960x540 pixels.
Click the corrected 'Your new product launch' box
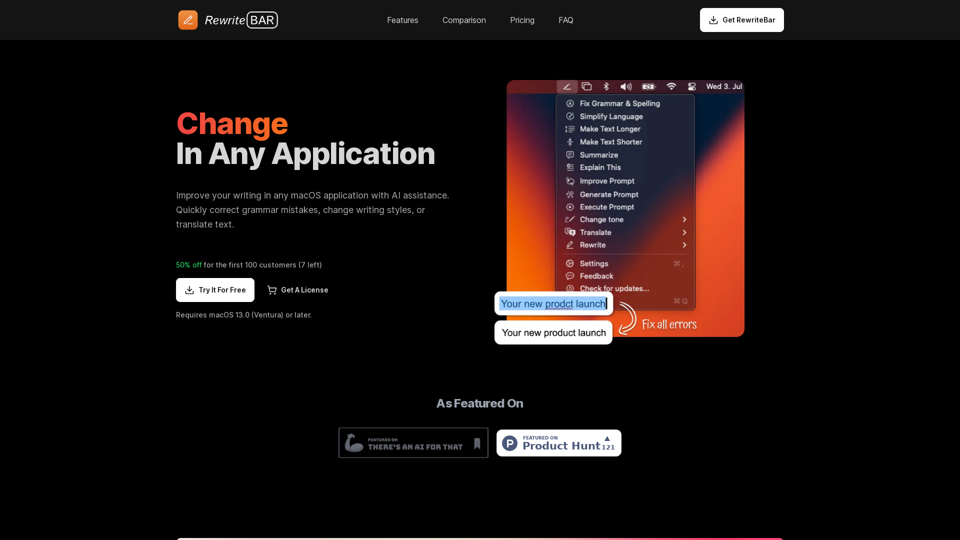coord(553,332)
